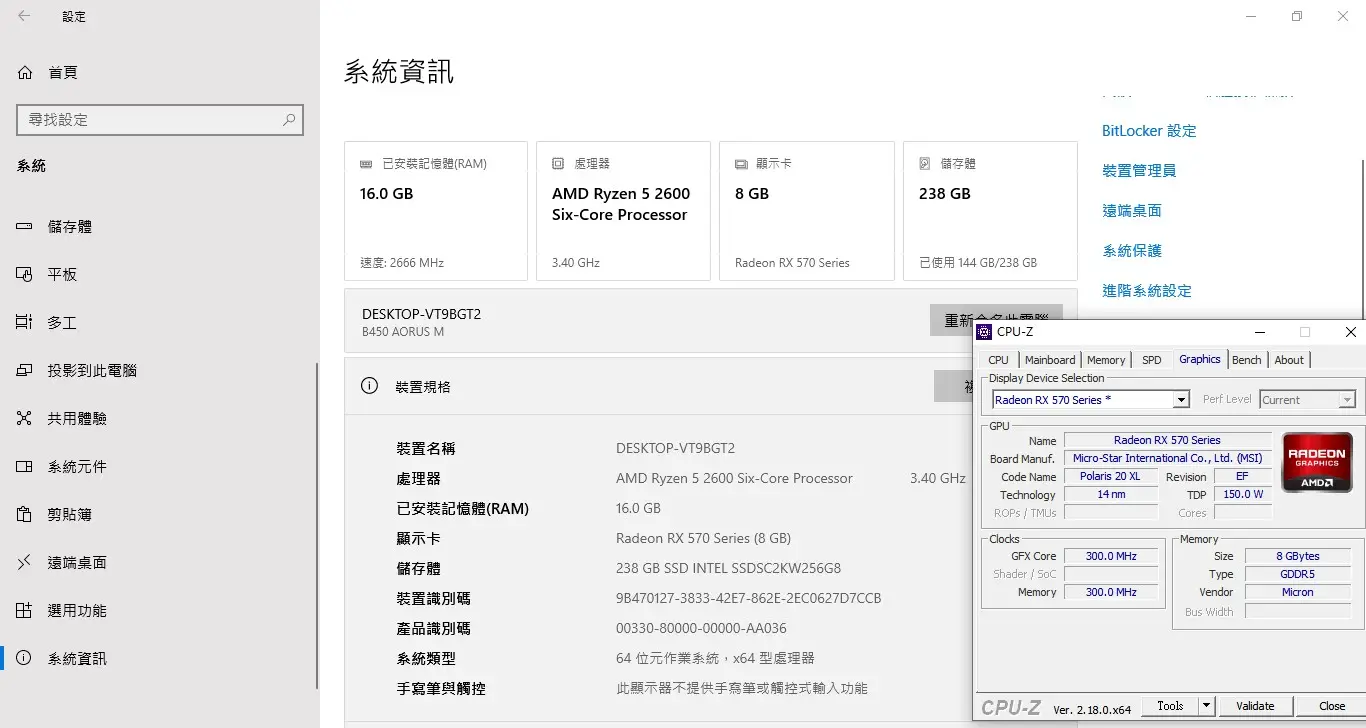Switch to the Bench tab in CPU-Z

pyautogui.click(x=1246, y=360)
